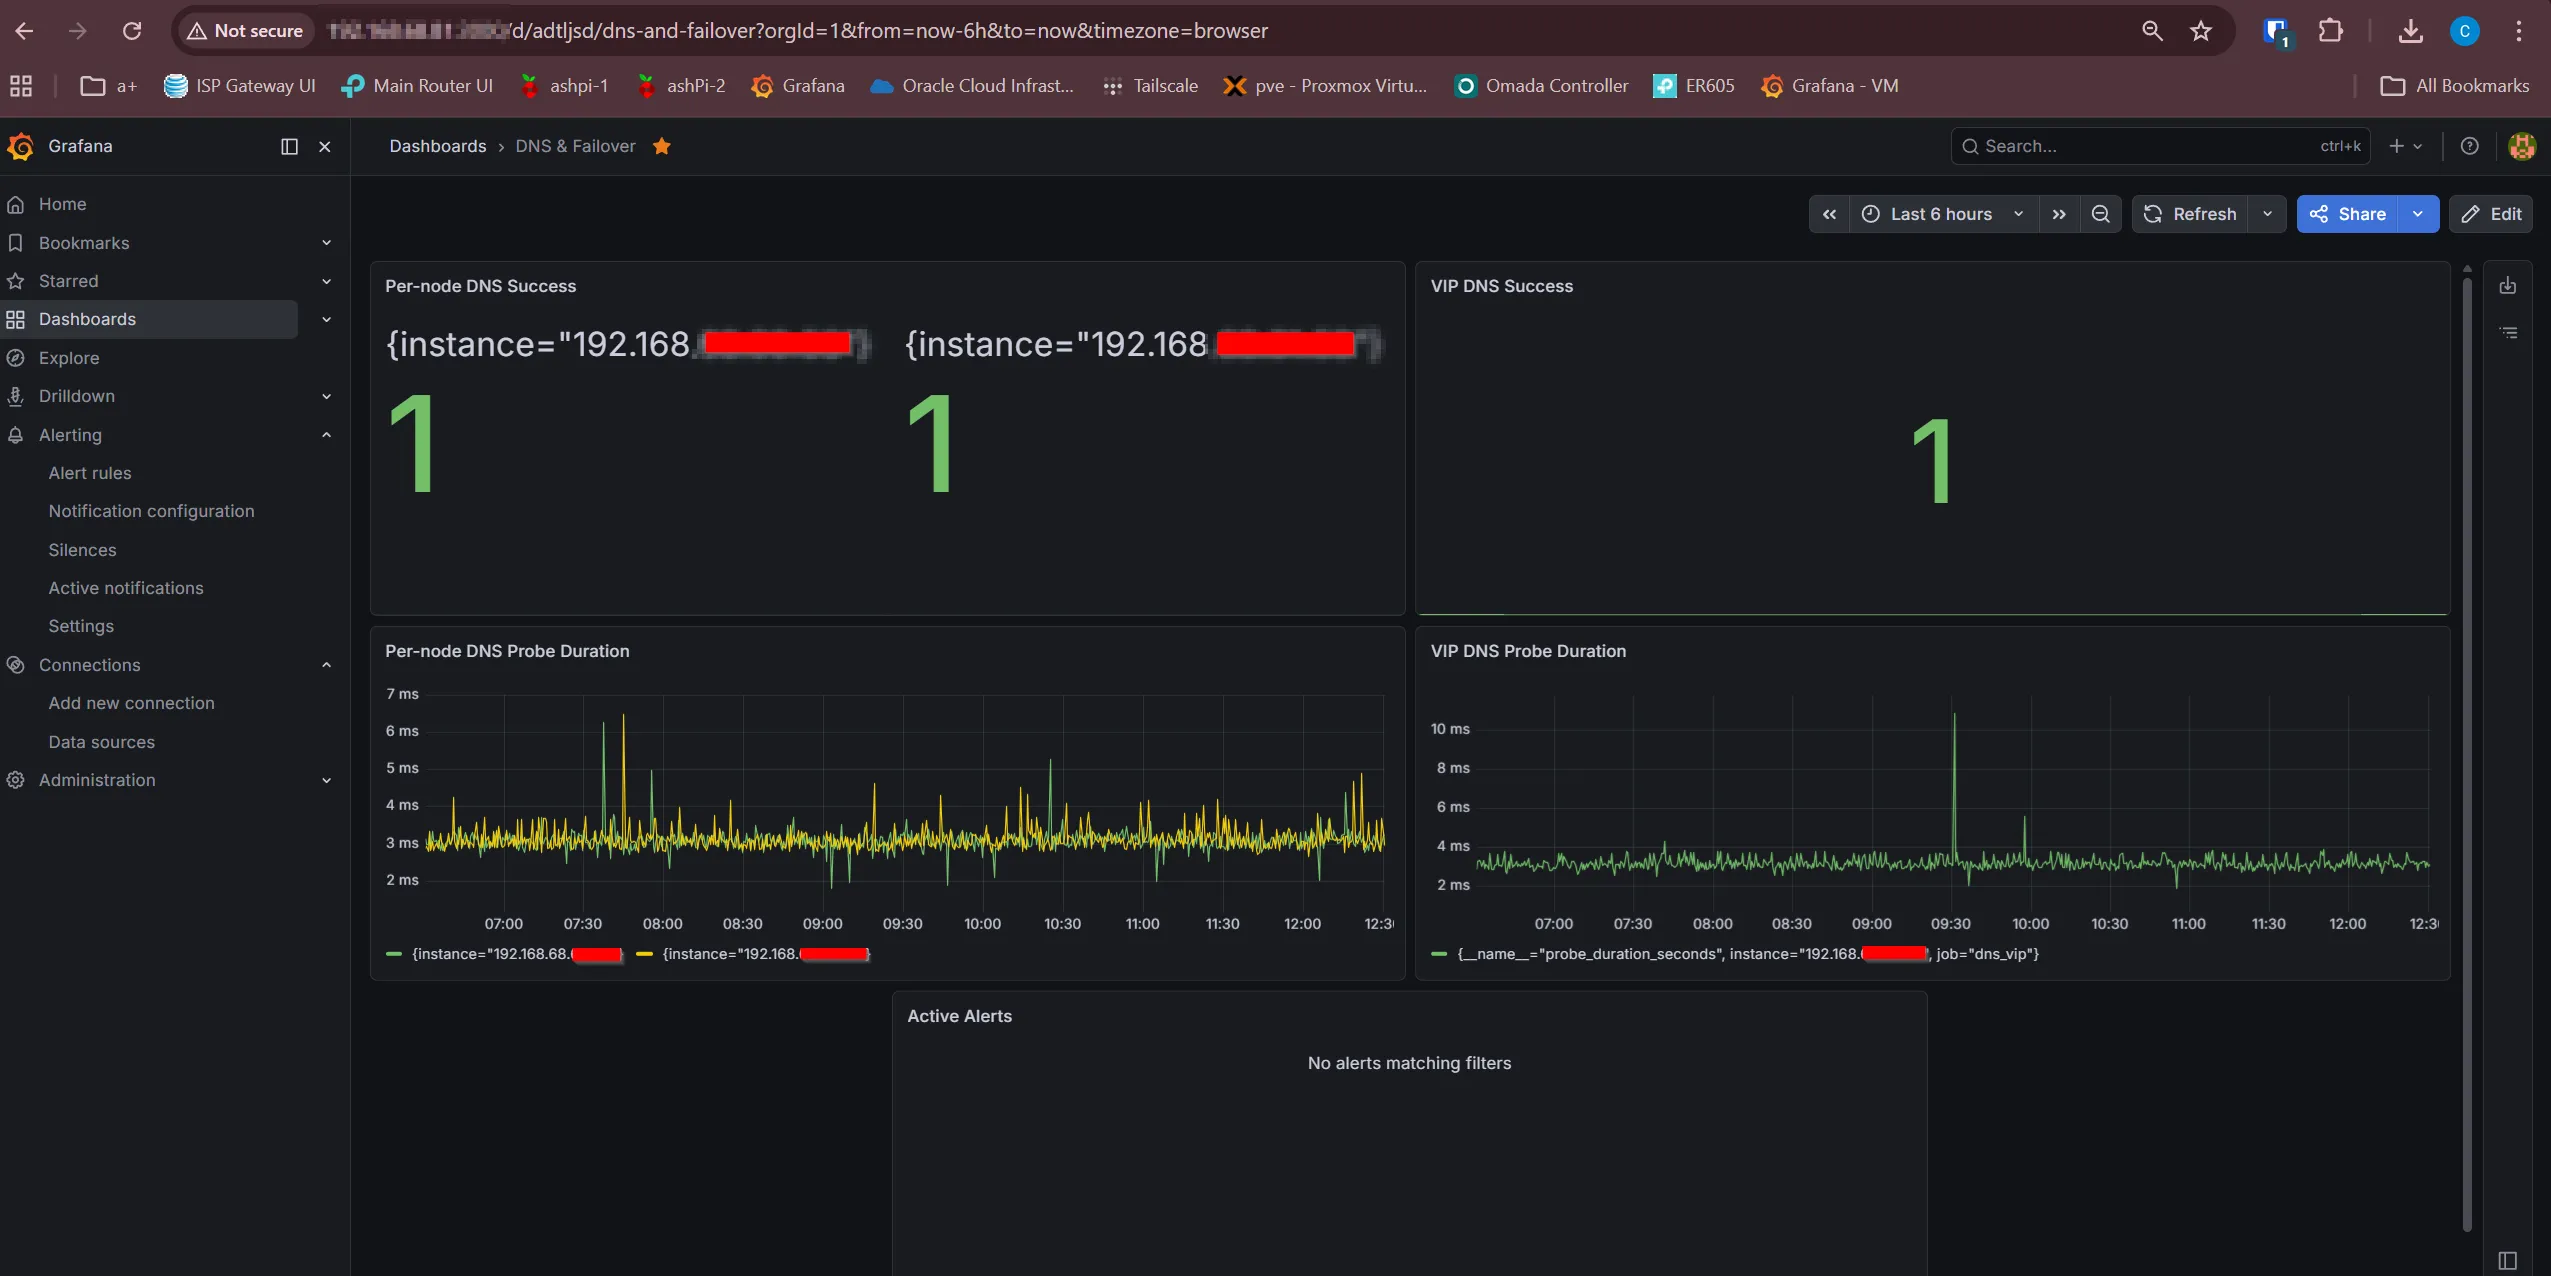Shift time range forward
2551x1276 pixels.
pos(2059,214)
